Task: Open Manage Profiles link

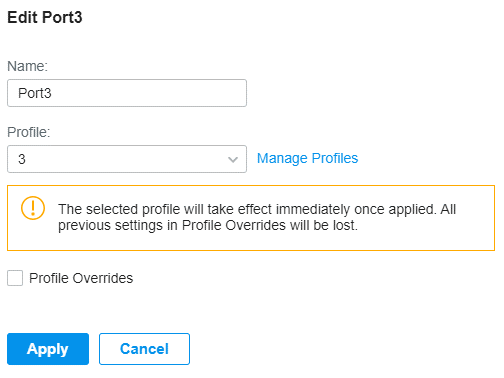Action: [x=307, y=158]
